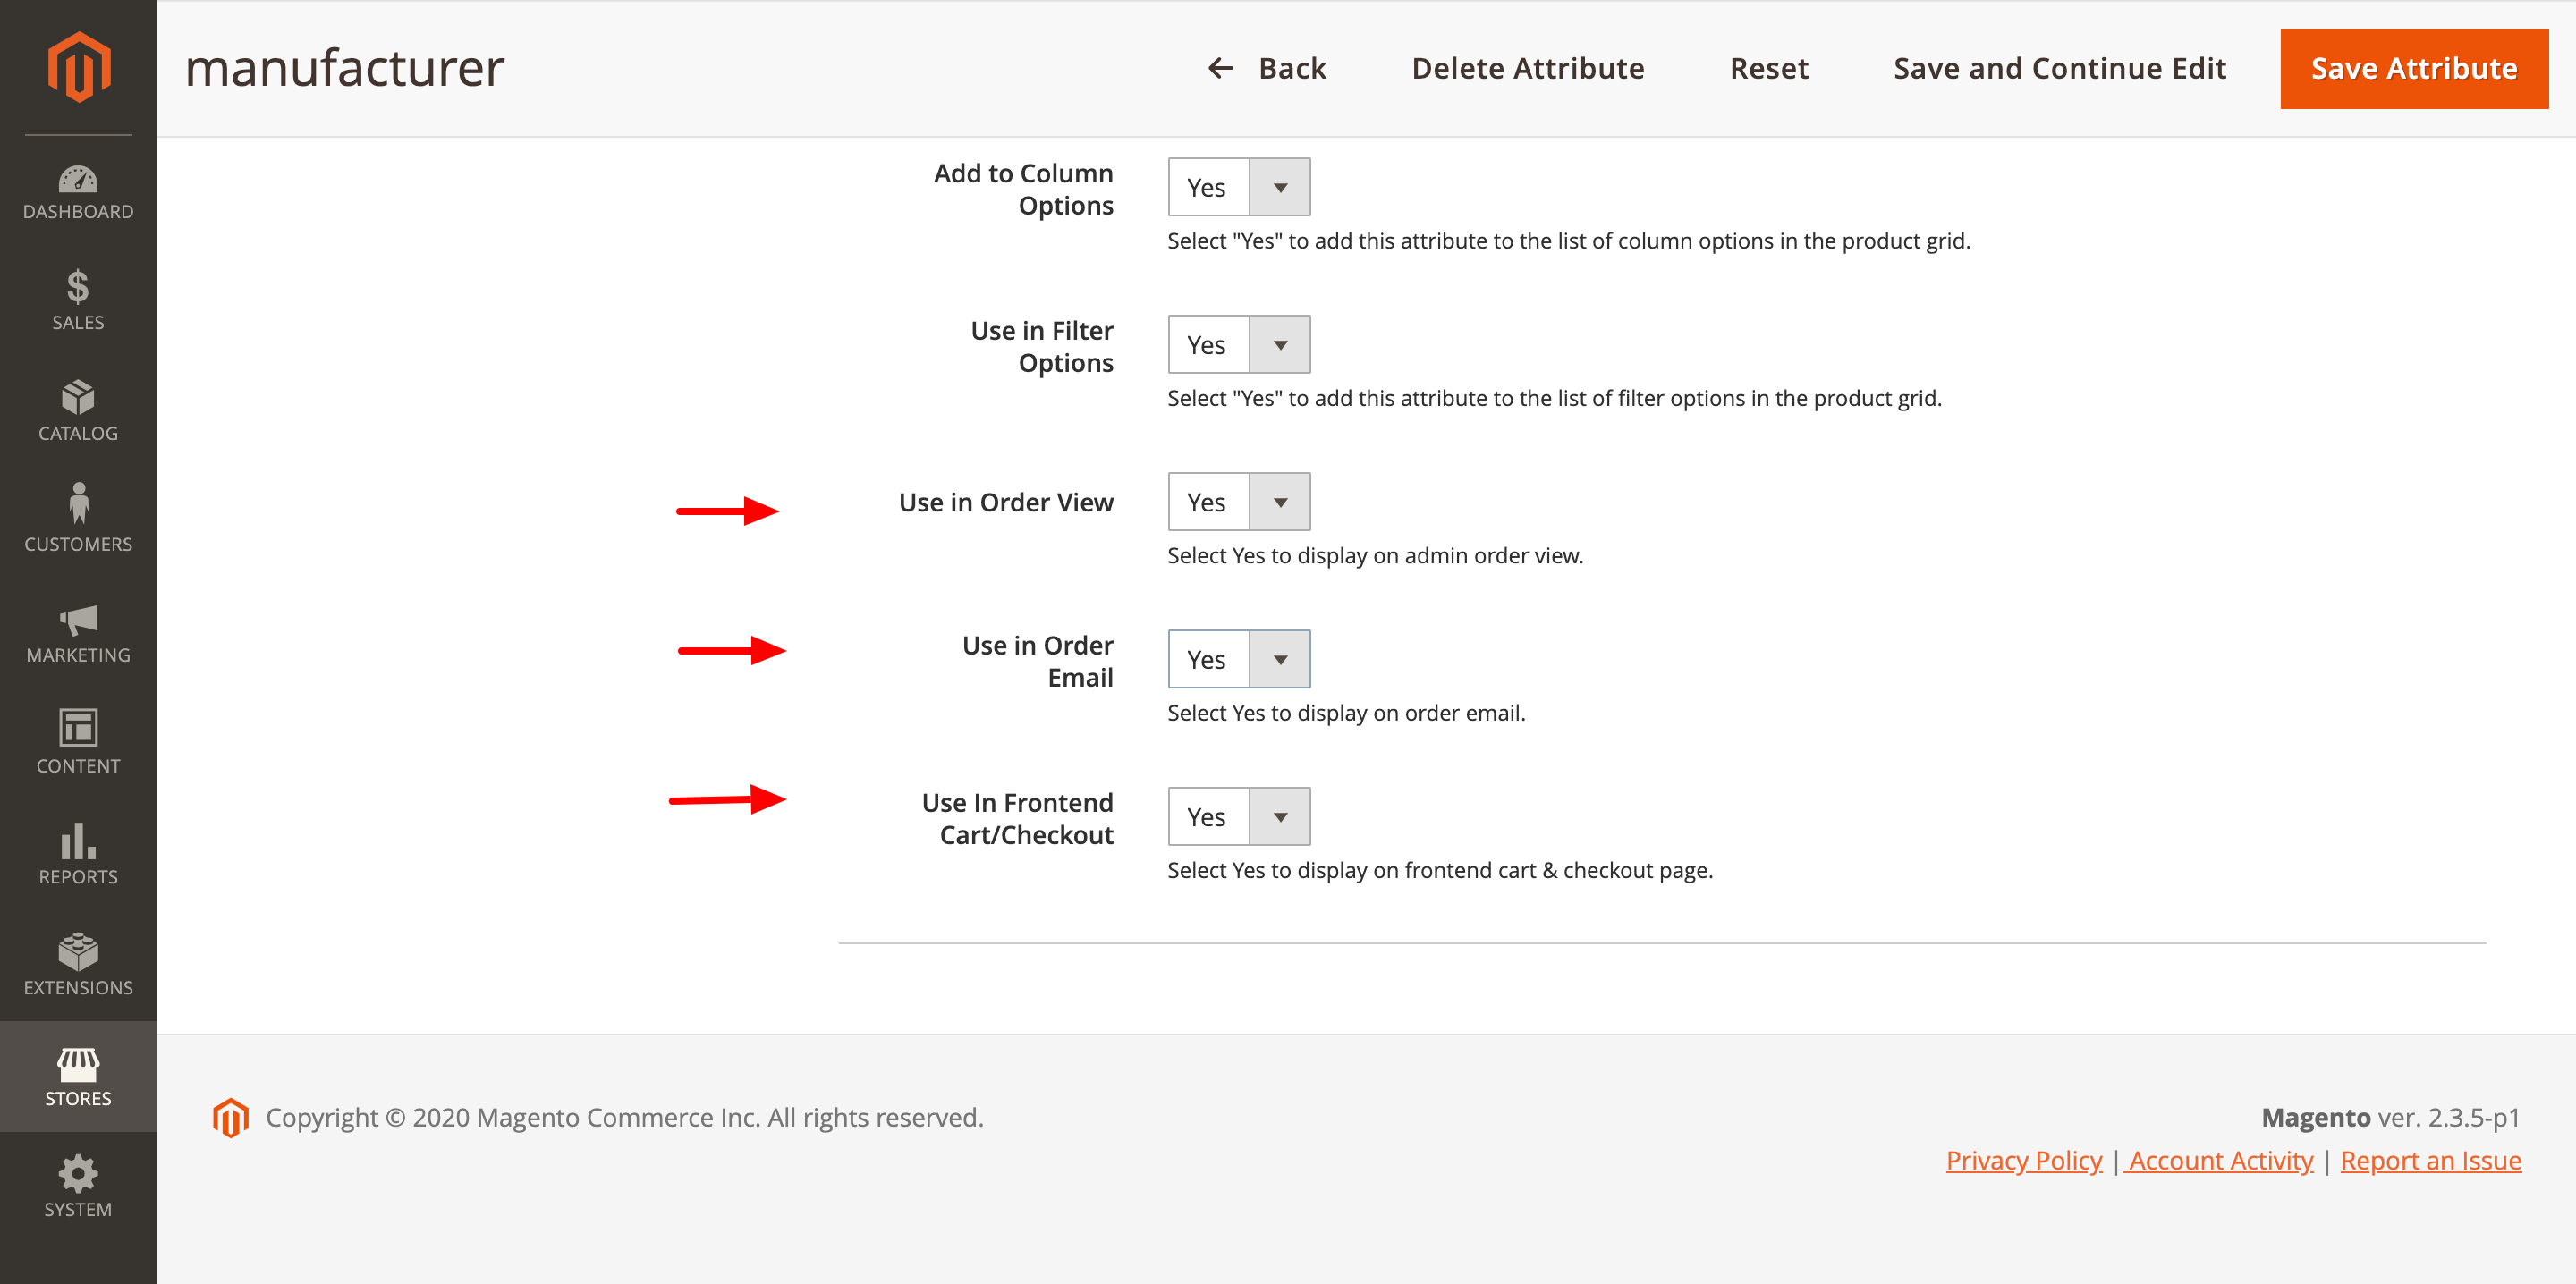Click the Use in Filter Options label
The width and height of the screenshot is (2576, 1284).
(x=1042, y=346)
